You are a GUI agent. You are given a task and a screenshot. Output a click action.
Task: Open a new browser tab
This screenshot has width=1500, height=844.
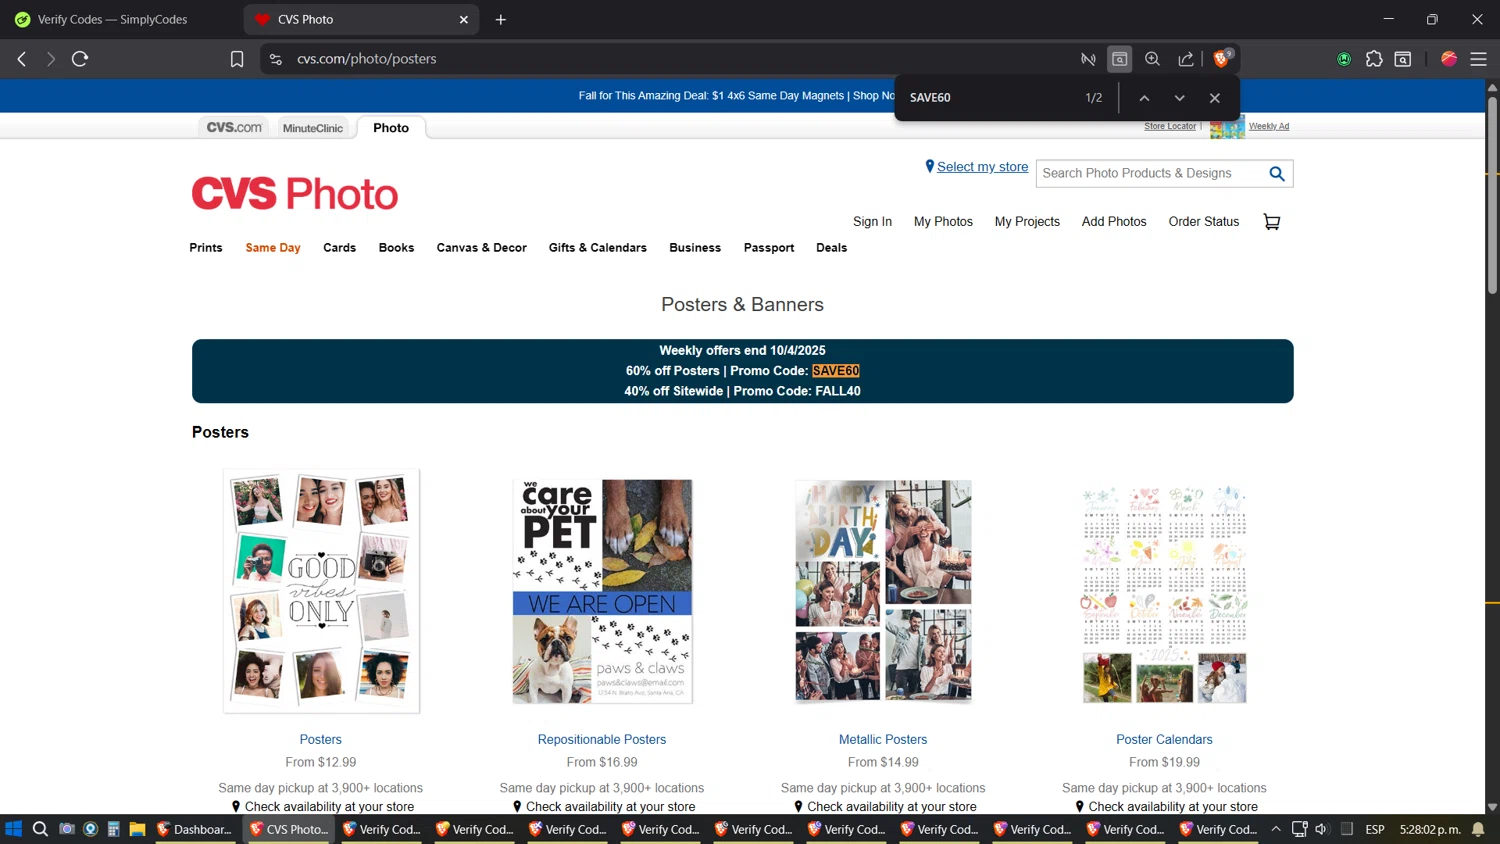[501, 19]
